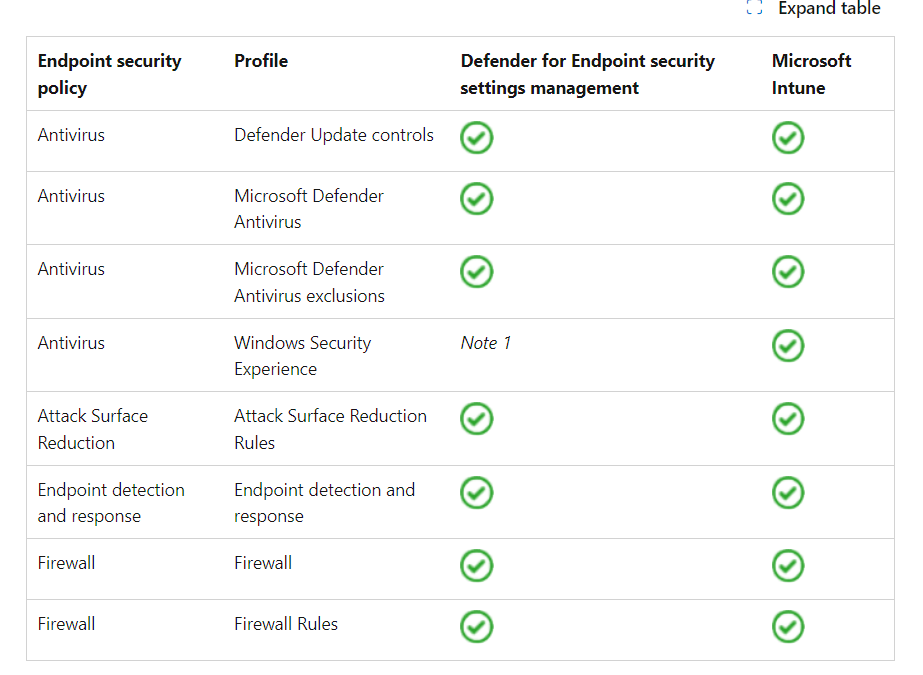The image size is (923, 675).
Task: Click Defender checkmark in Firewall Rules row
Action: (476, 627)
